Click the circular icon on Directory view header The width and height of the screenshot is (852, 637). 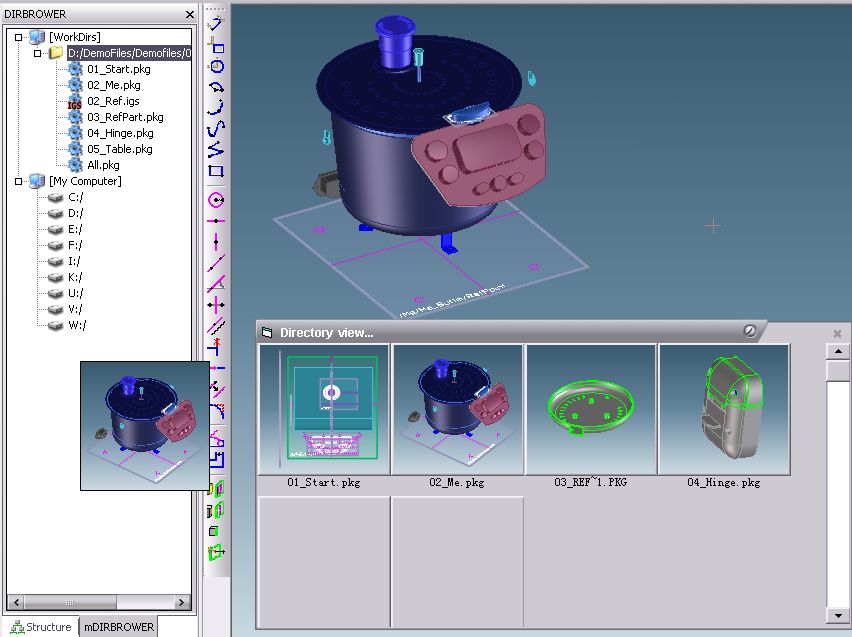[x=749, y=330]
